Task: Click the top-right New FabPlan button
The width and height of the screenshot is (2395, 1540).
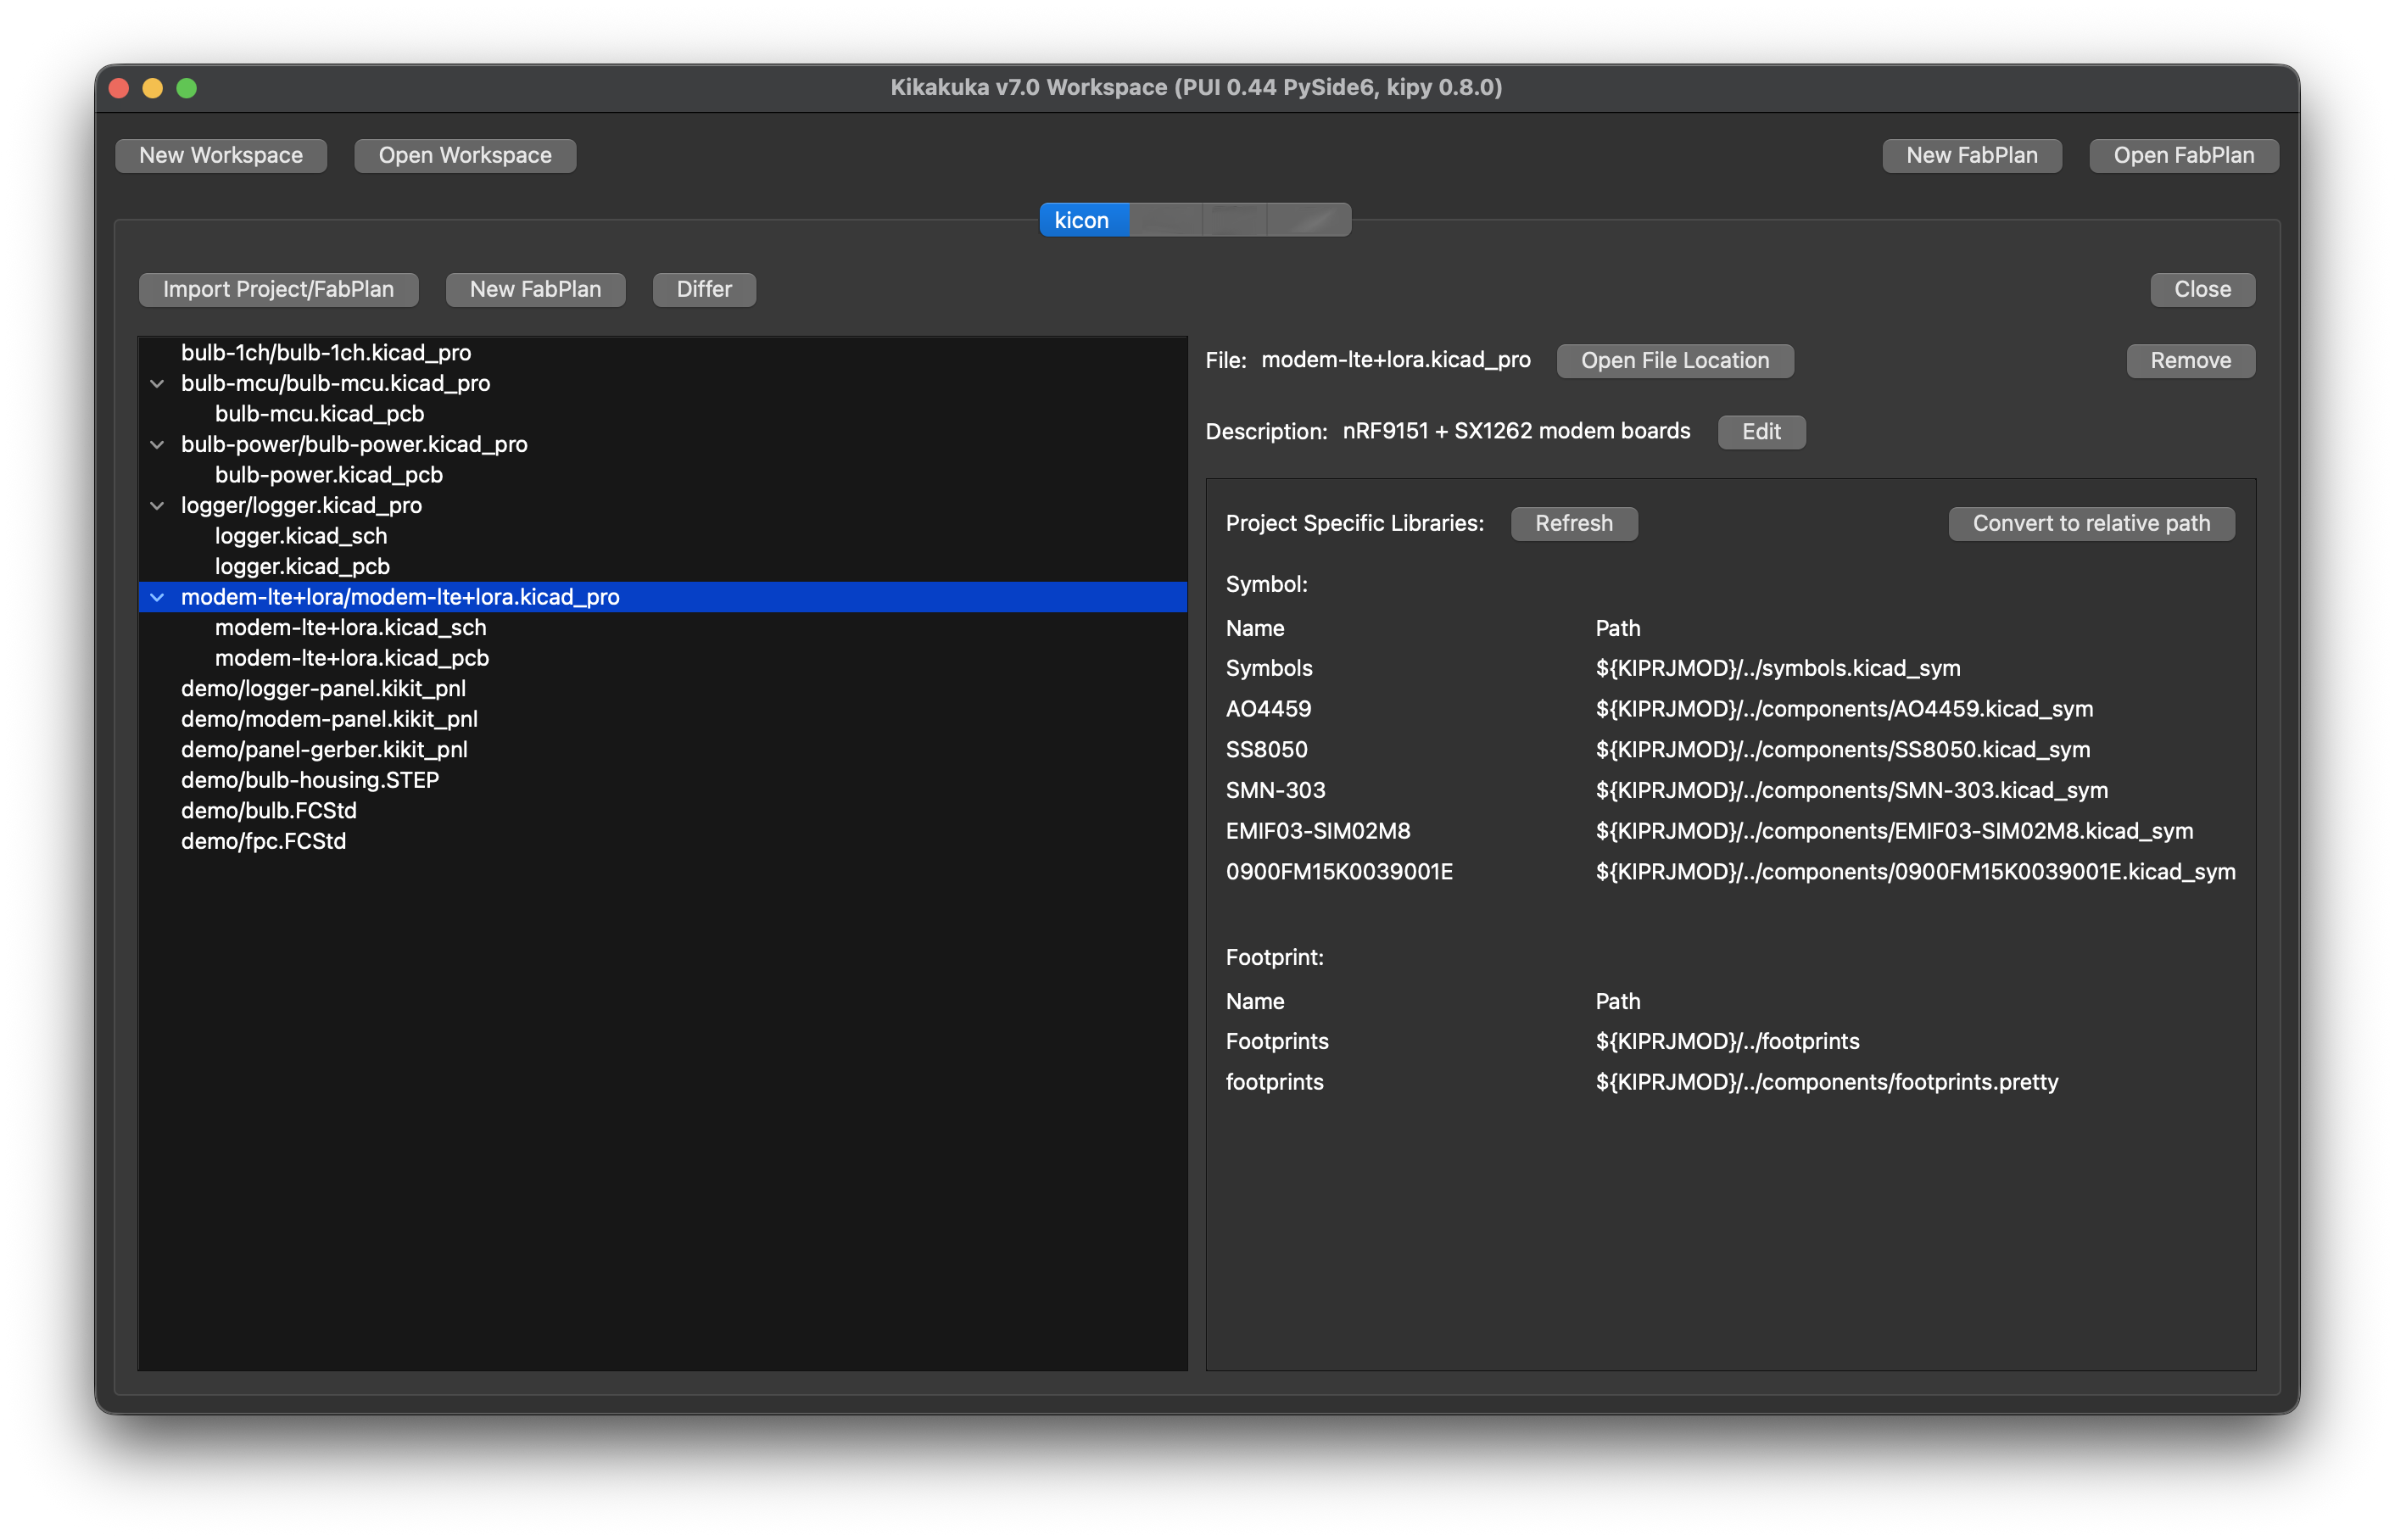Action: 1971,155
